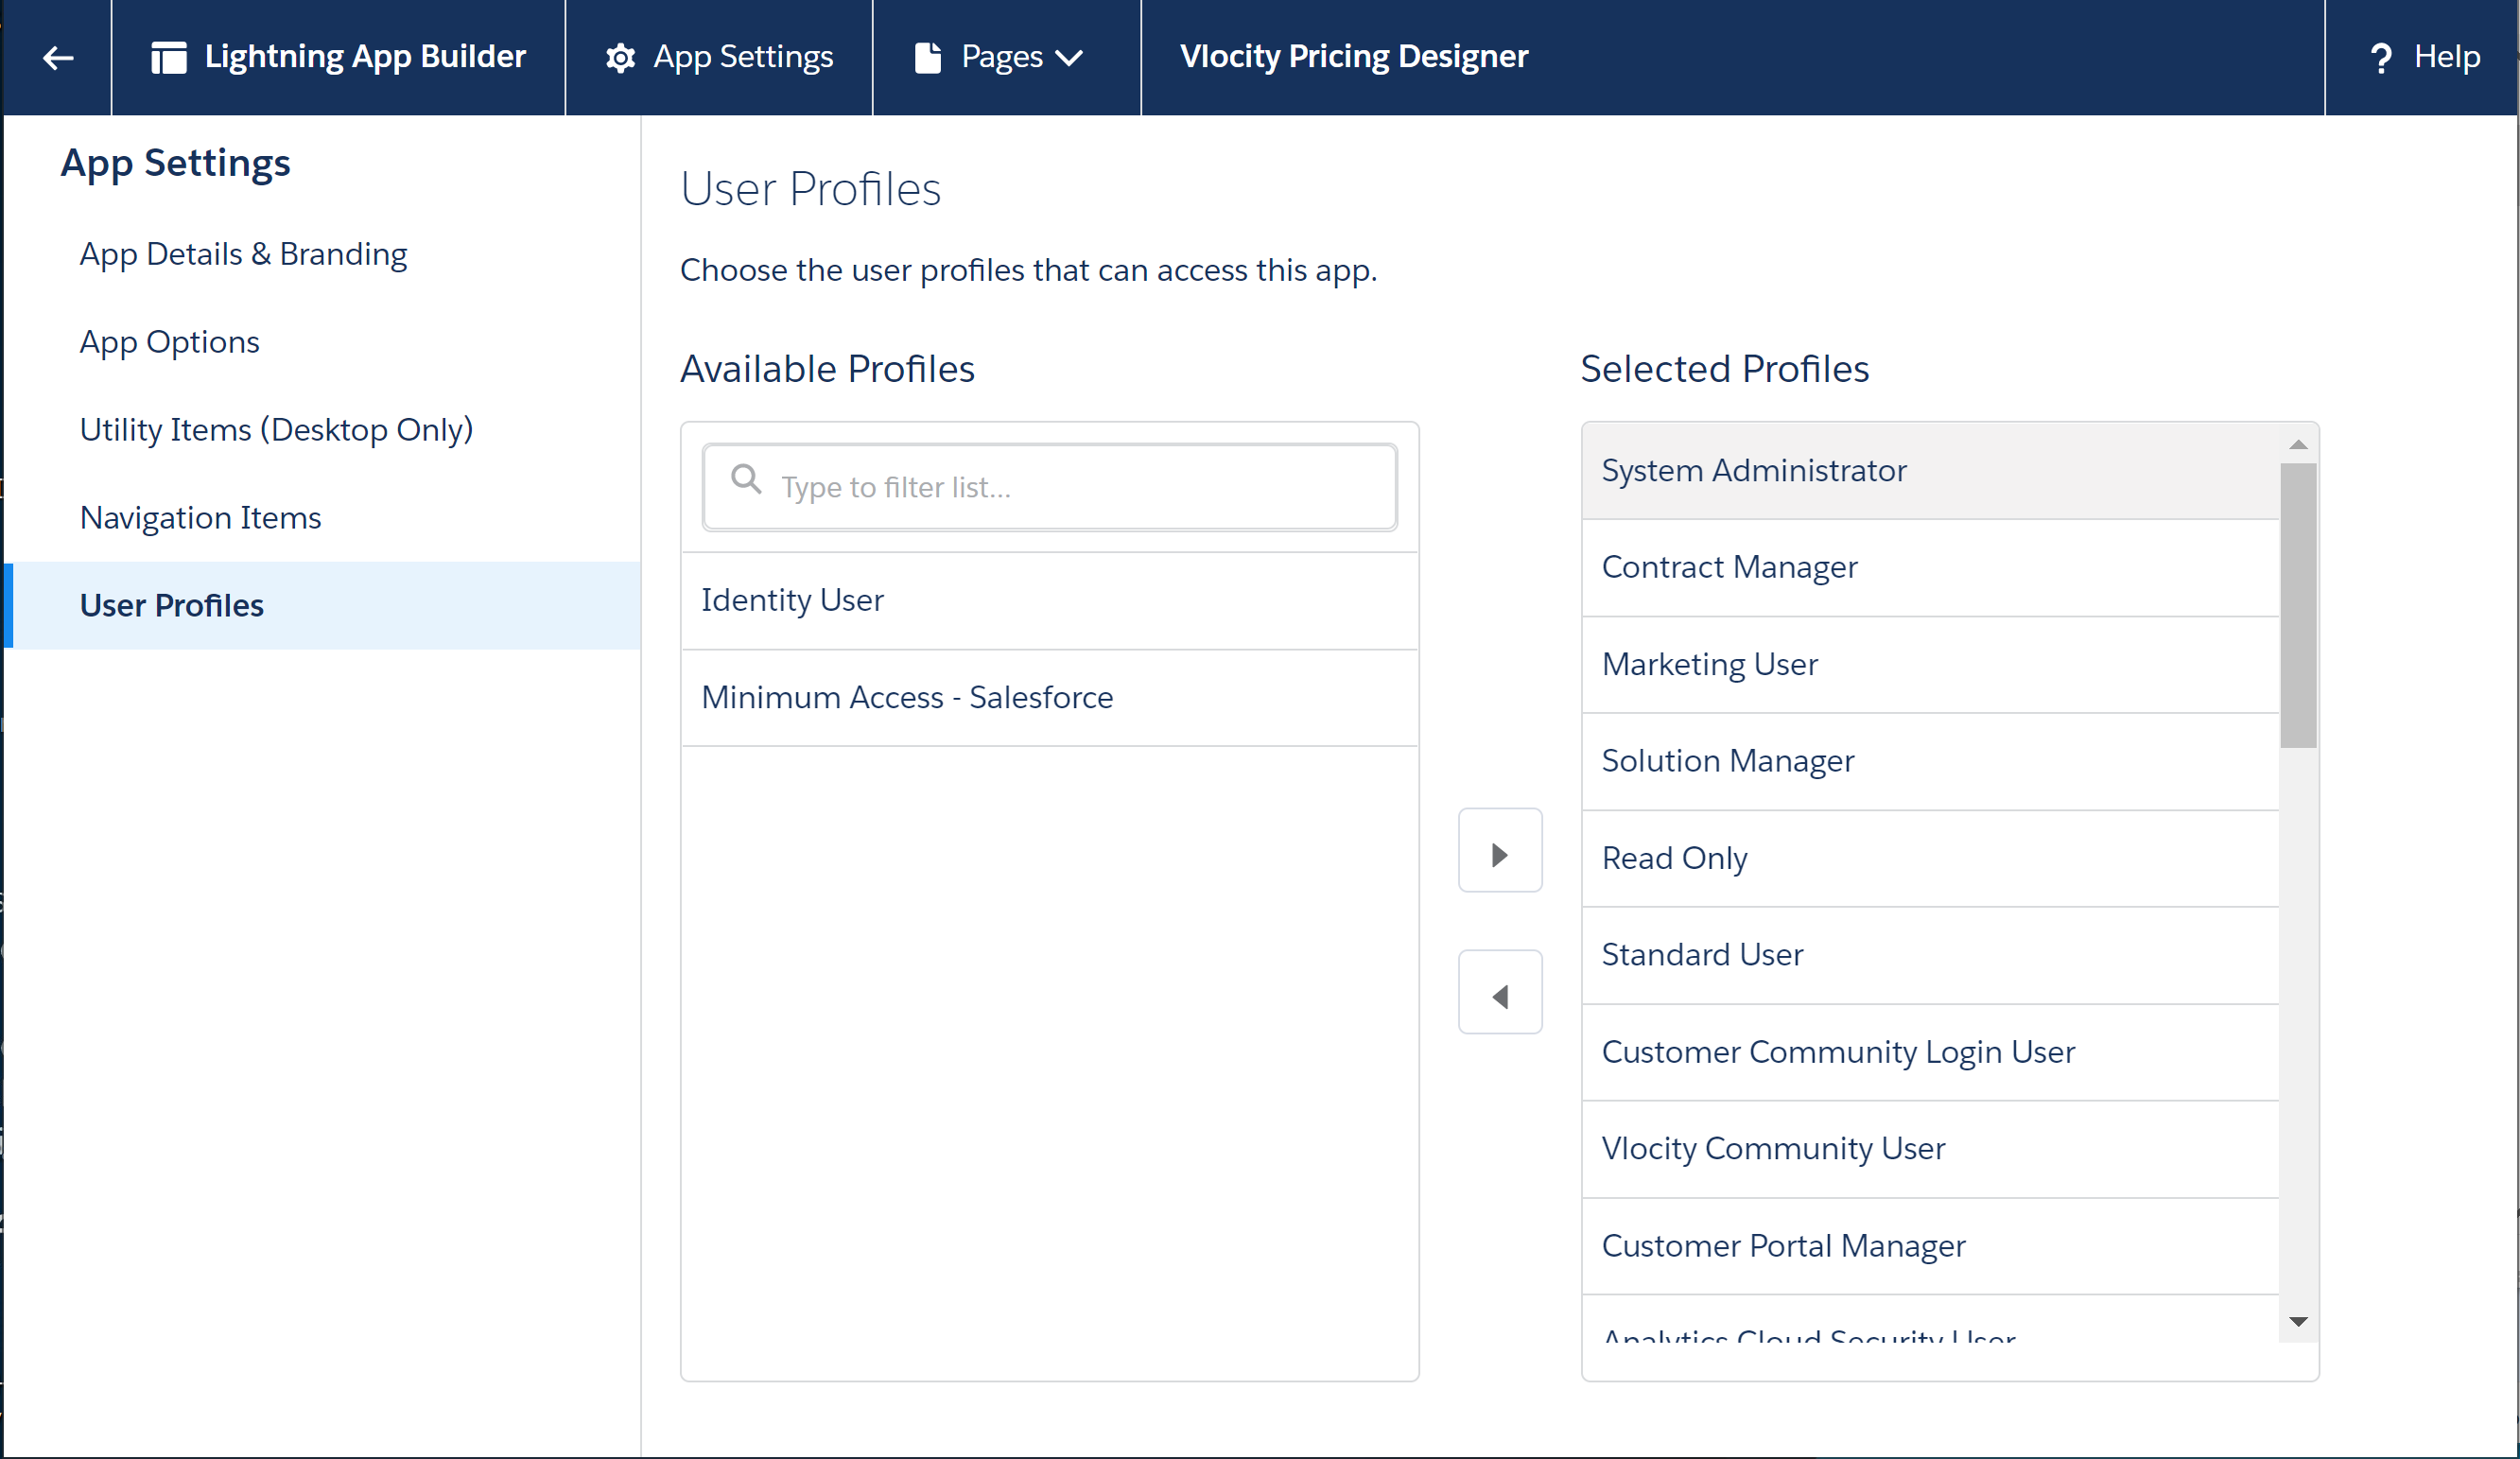Select Utility Items (Desktop Only)
2520x1459 pixels.
276,429
